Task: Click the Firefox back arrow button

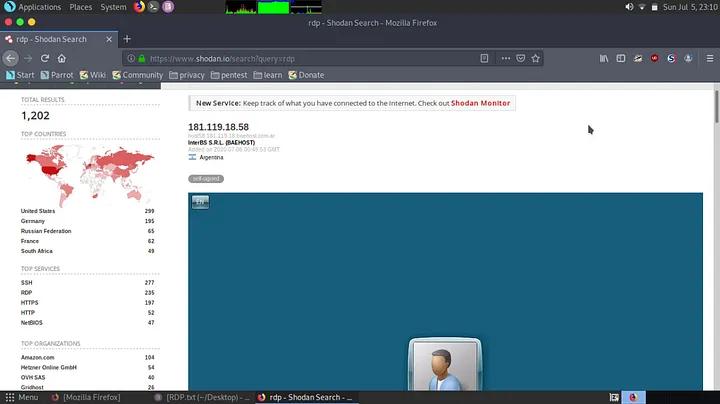Action: click(11, 58)
